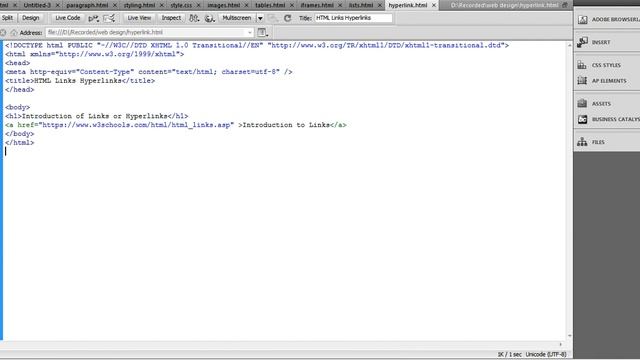
Task: Click the vertical scrollbar up arrow
Action: point(569,45)
